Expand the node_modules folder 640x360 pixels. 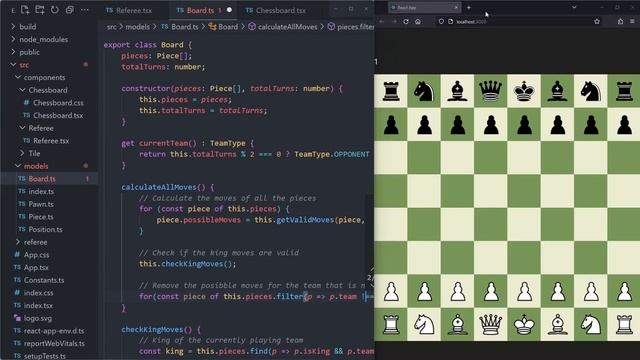(x=44, y=39)
